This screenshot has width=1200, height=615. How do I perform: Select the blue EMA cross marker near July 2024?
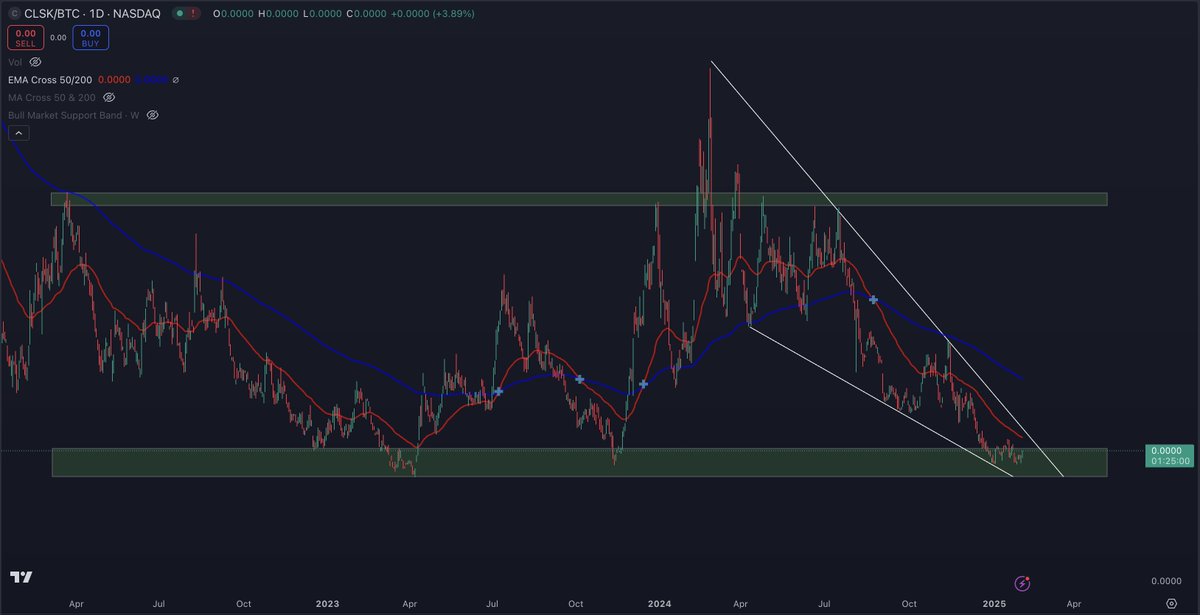tap(873, 299)
